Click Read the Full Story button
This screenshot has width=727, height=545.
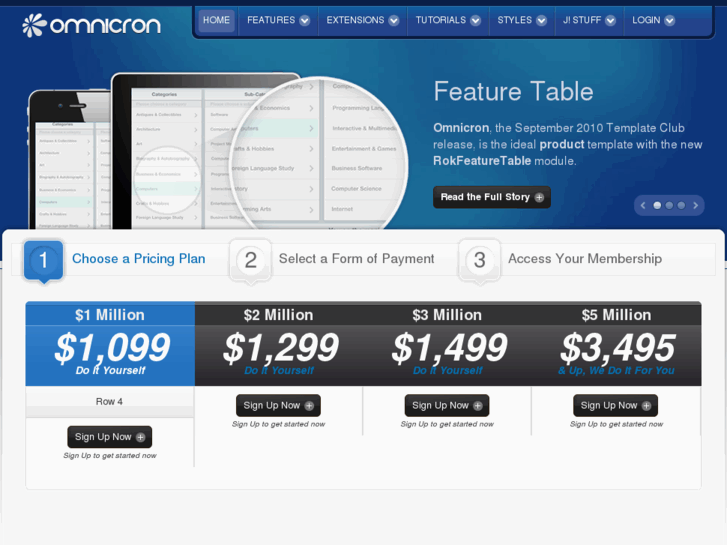[491, 197]
